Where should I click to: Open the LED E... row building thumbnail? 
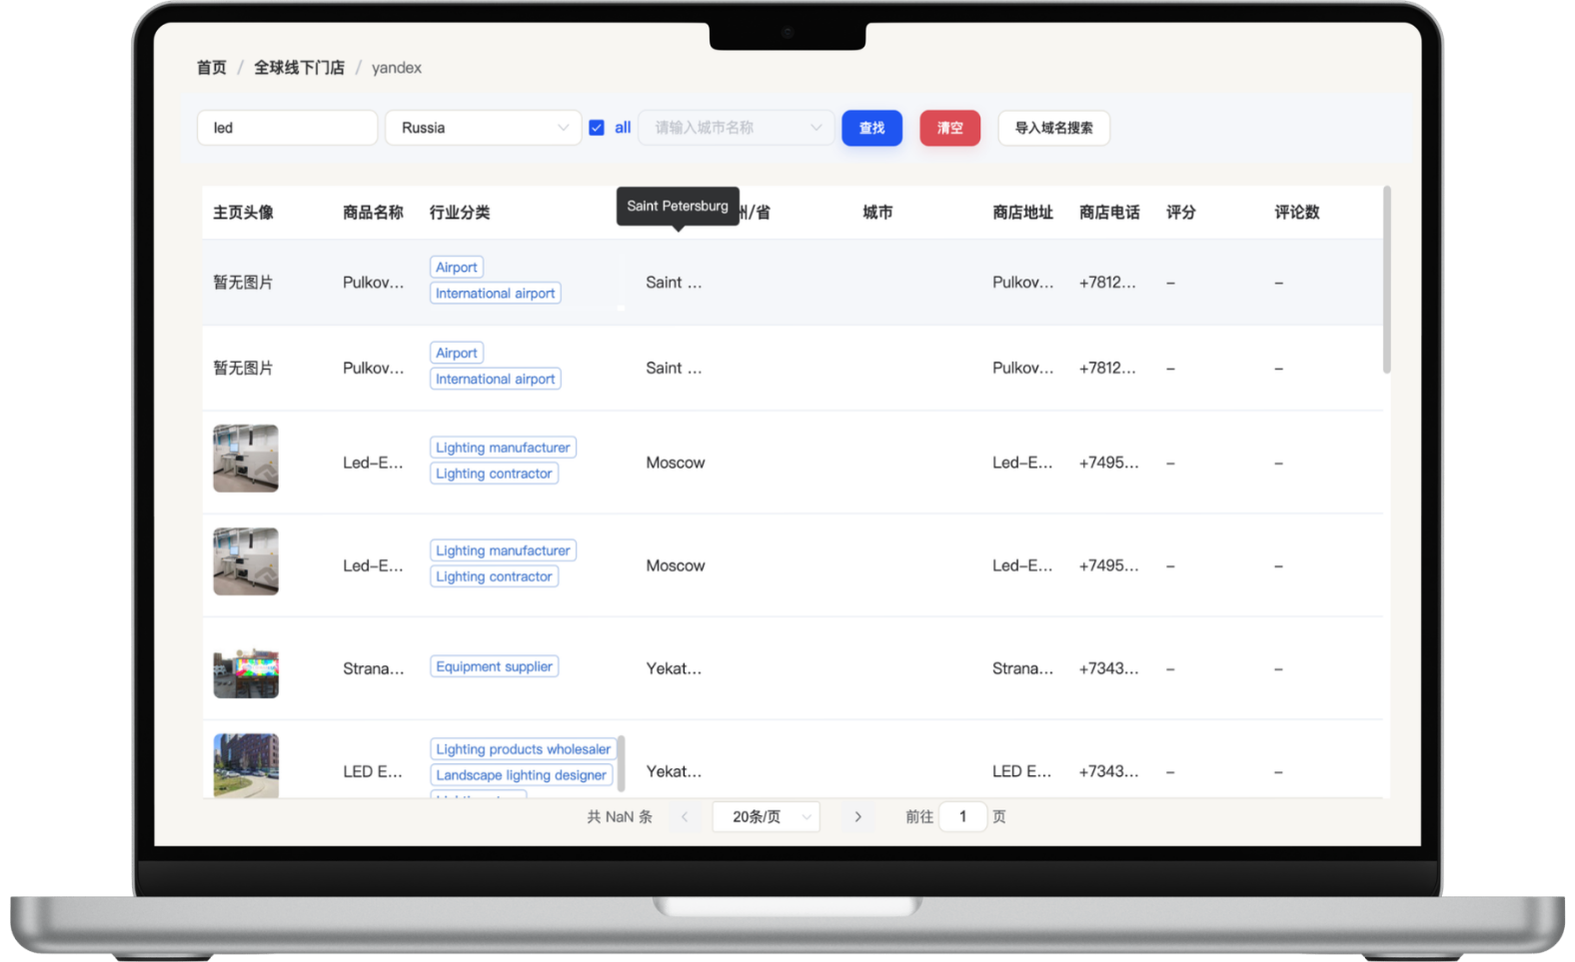(246, 766)
